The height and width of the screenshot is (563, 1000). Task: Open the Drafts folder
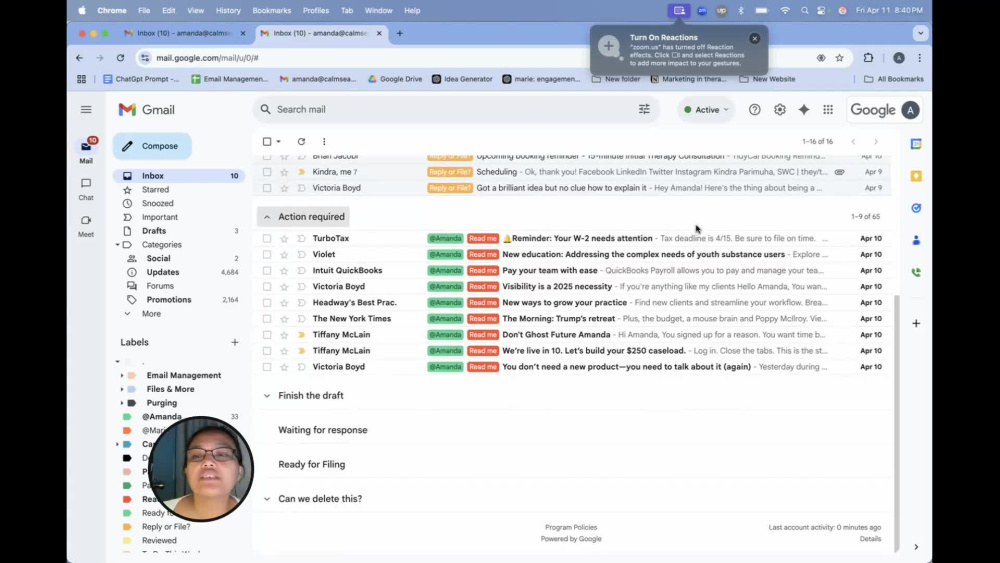coord(154,231)
